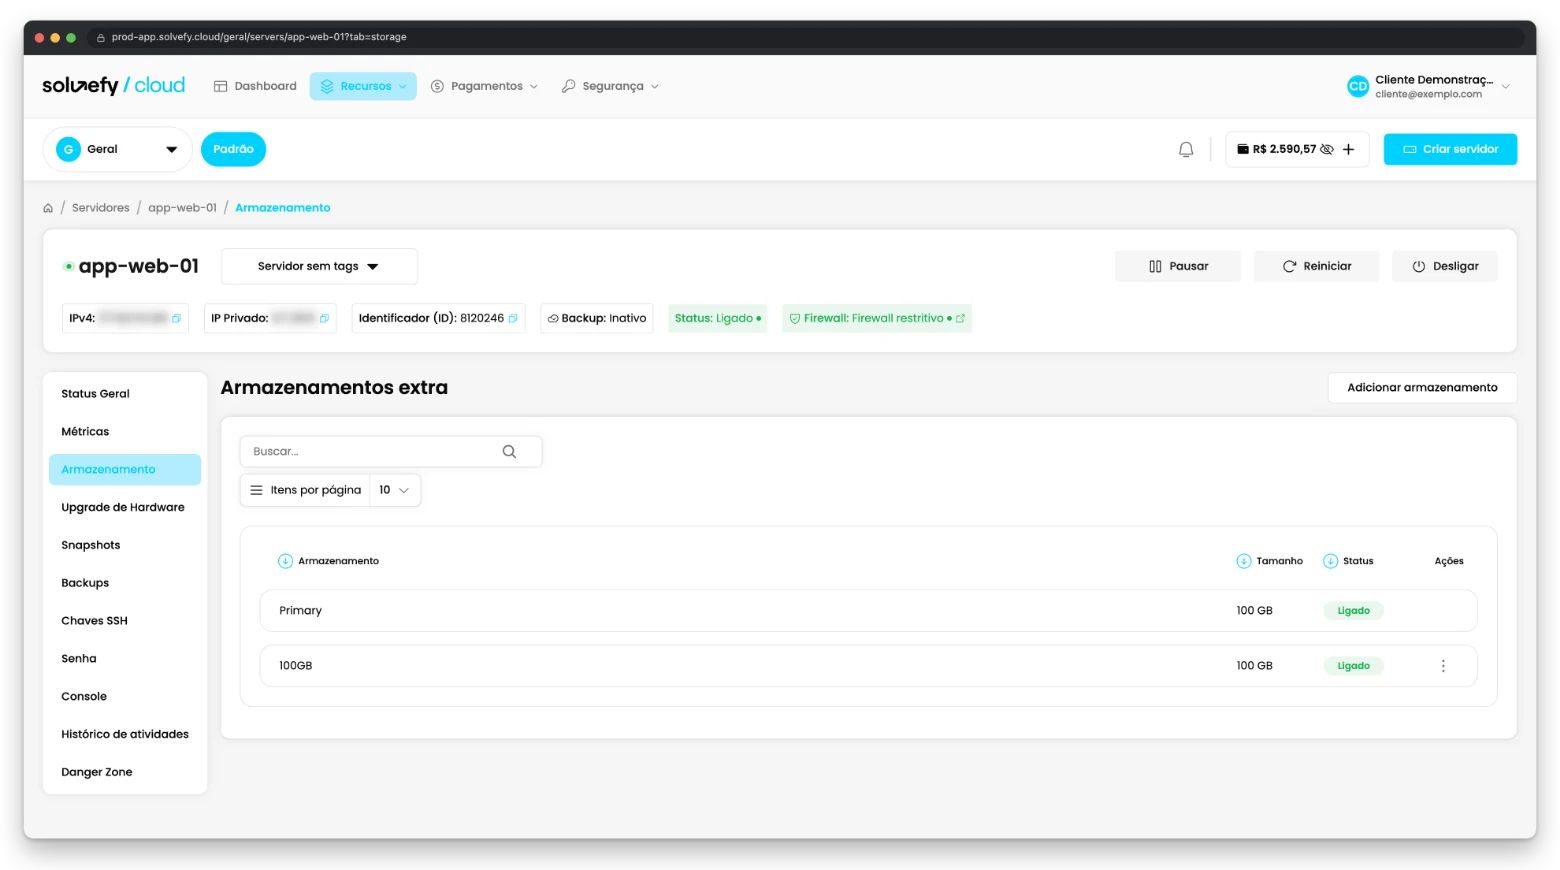Viewport: 1560px width, 870px height.
Task: Open Firewall restritivo external link
Action: point(960,318)
